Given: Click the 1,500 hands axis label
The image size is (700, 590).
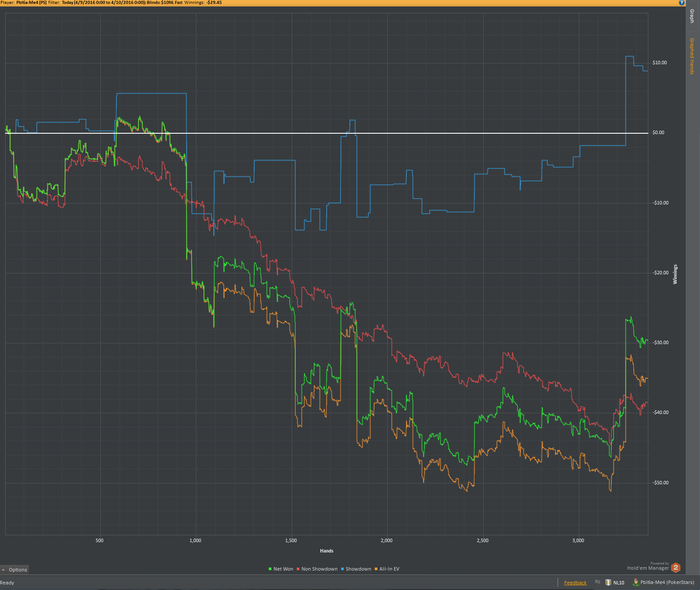Looking at the screenshot, I should tap(291, 540).
